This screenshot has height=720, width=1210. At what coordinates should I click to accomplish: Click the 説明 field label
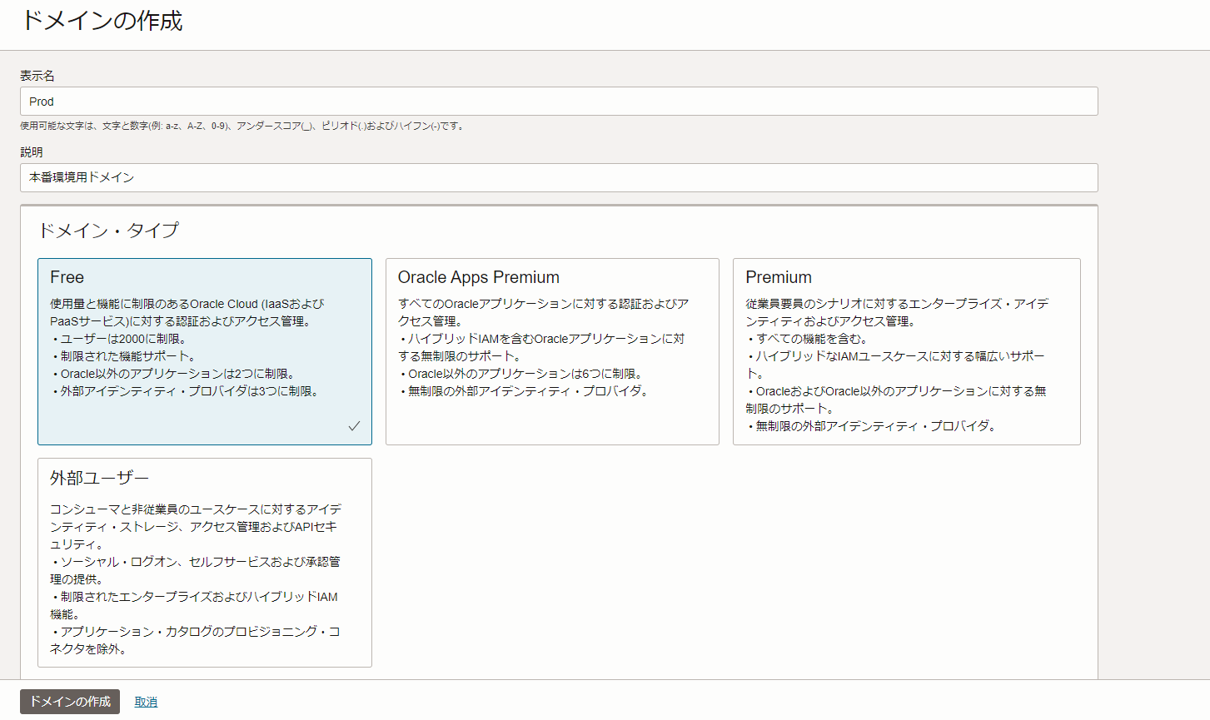31,152
